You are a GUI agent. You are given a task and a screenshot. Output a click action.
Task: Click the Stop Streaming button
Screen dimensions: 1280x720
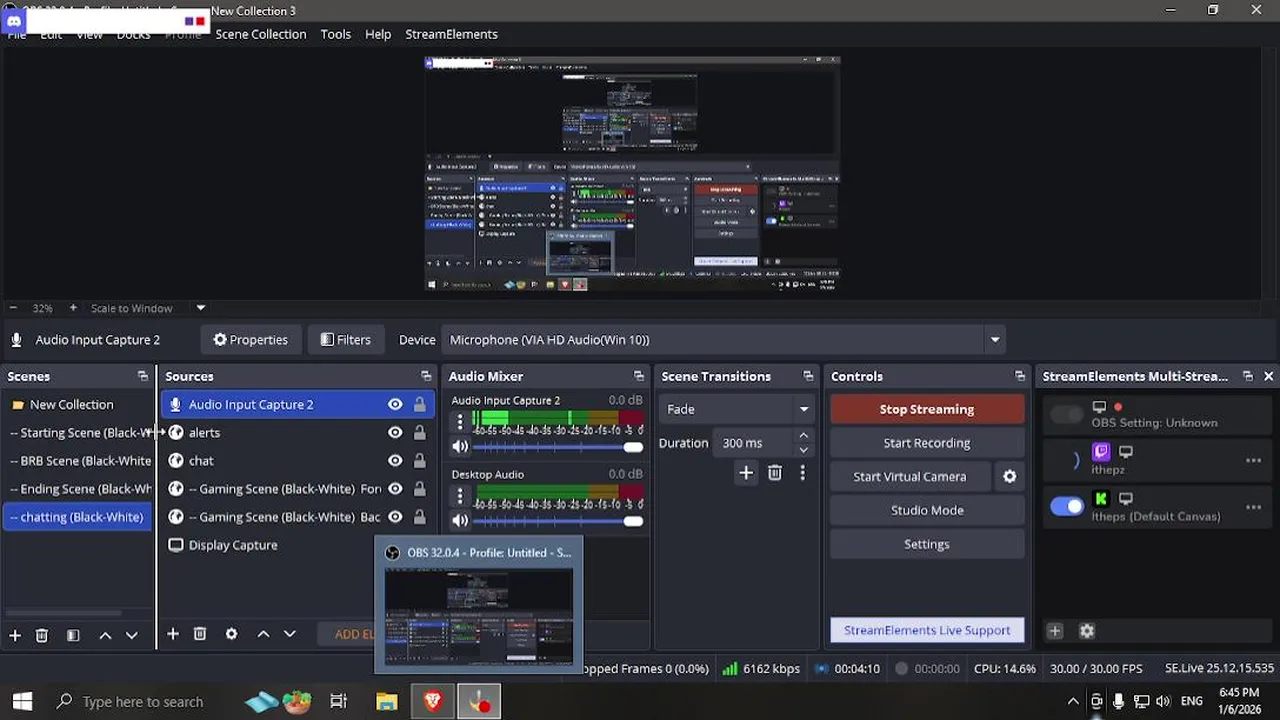pyautogui.click(x=927, y=409)
